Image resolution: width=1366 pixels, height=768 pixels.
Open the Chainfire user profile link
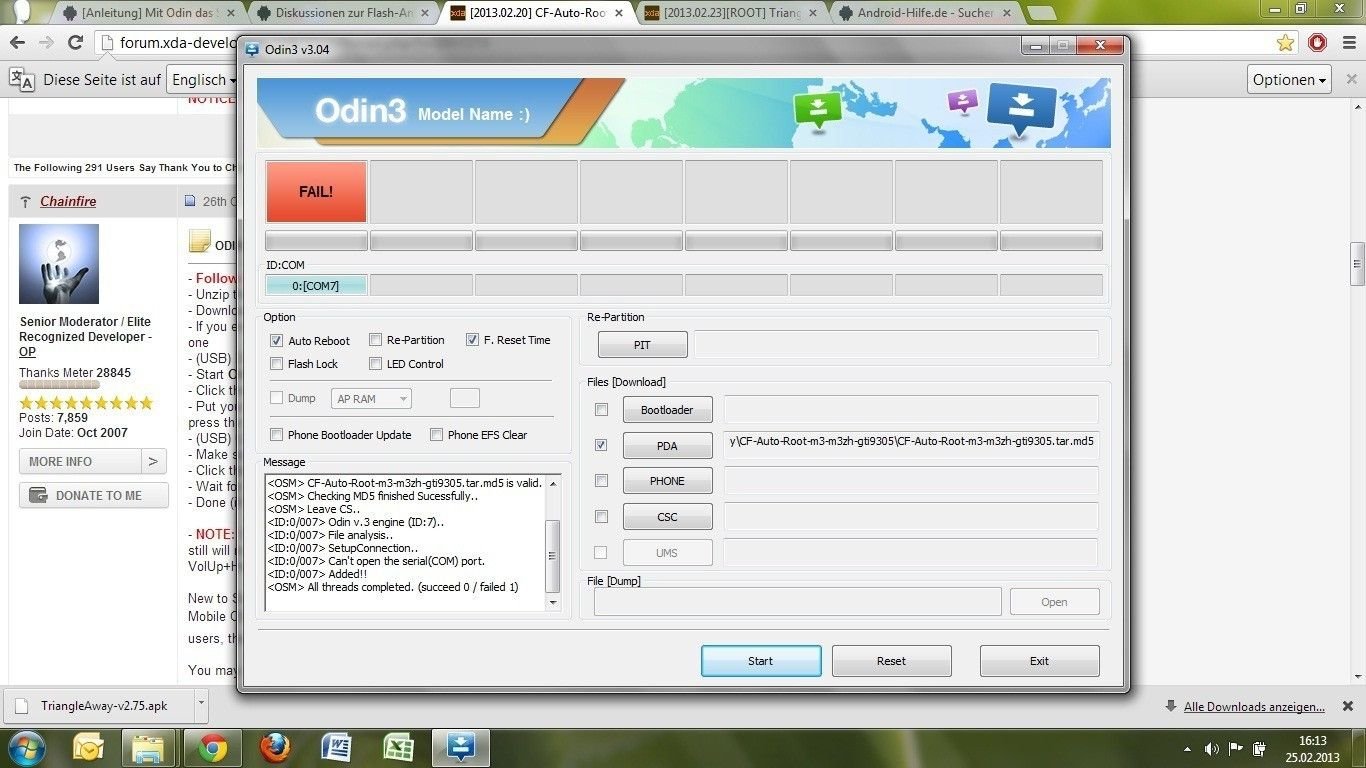tap(68, 201)
